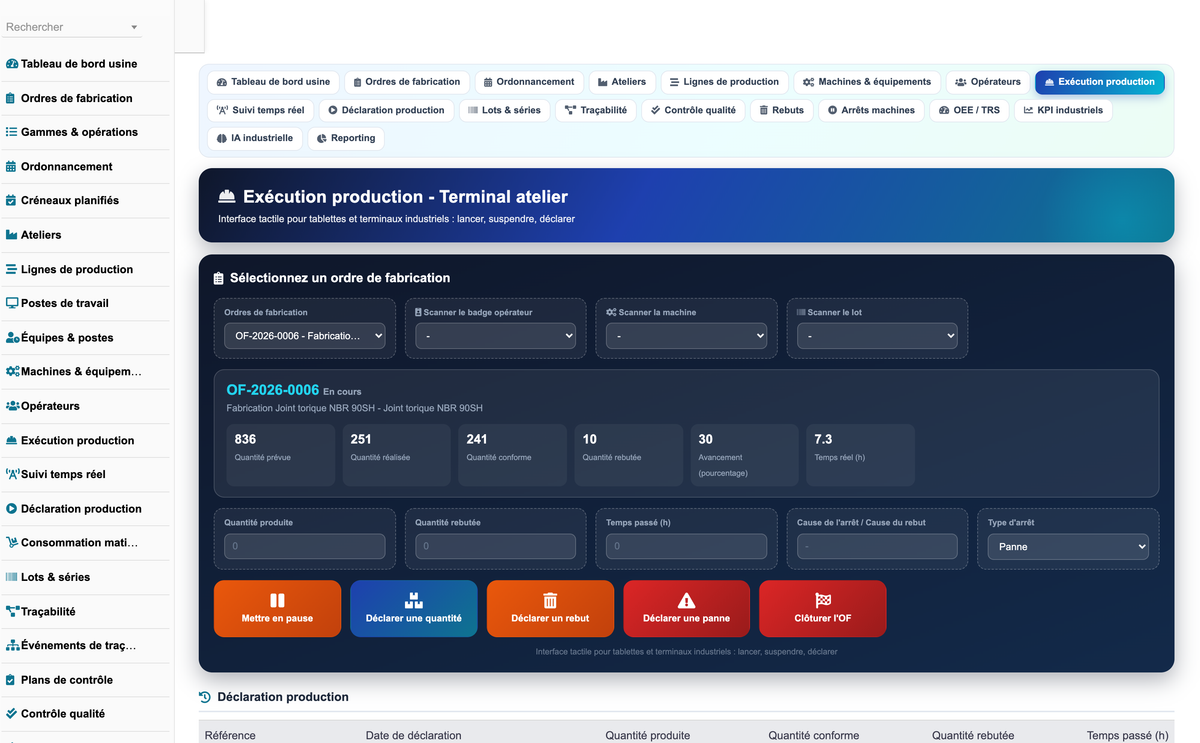Click the Déclarer une panne button label
Image resolution: width=1200 pixels, height=743 pixels.
click(686, 618)
